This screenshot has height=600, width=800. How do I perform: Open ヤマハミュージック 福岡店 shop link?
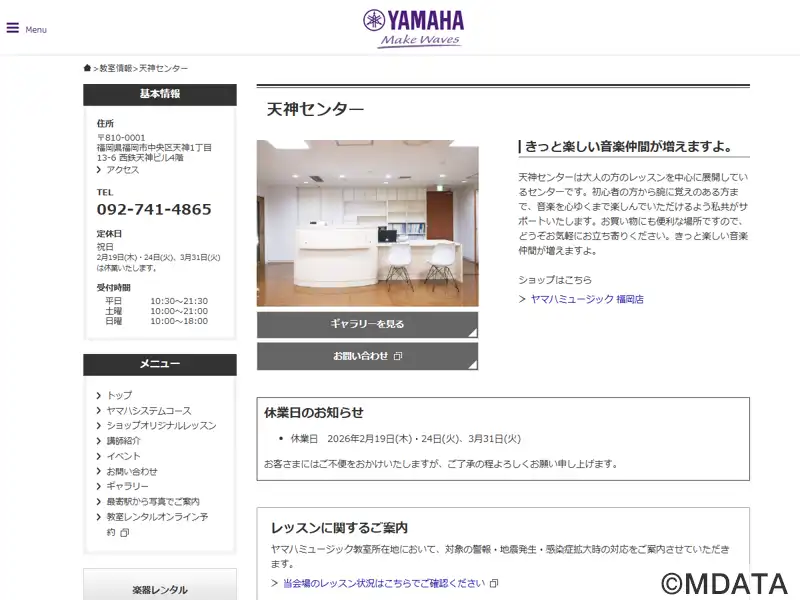click(587, 299)
